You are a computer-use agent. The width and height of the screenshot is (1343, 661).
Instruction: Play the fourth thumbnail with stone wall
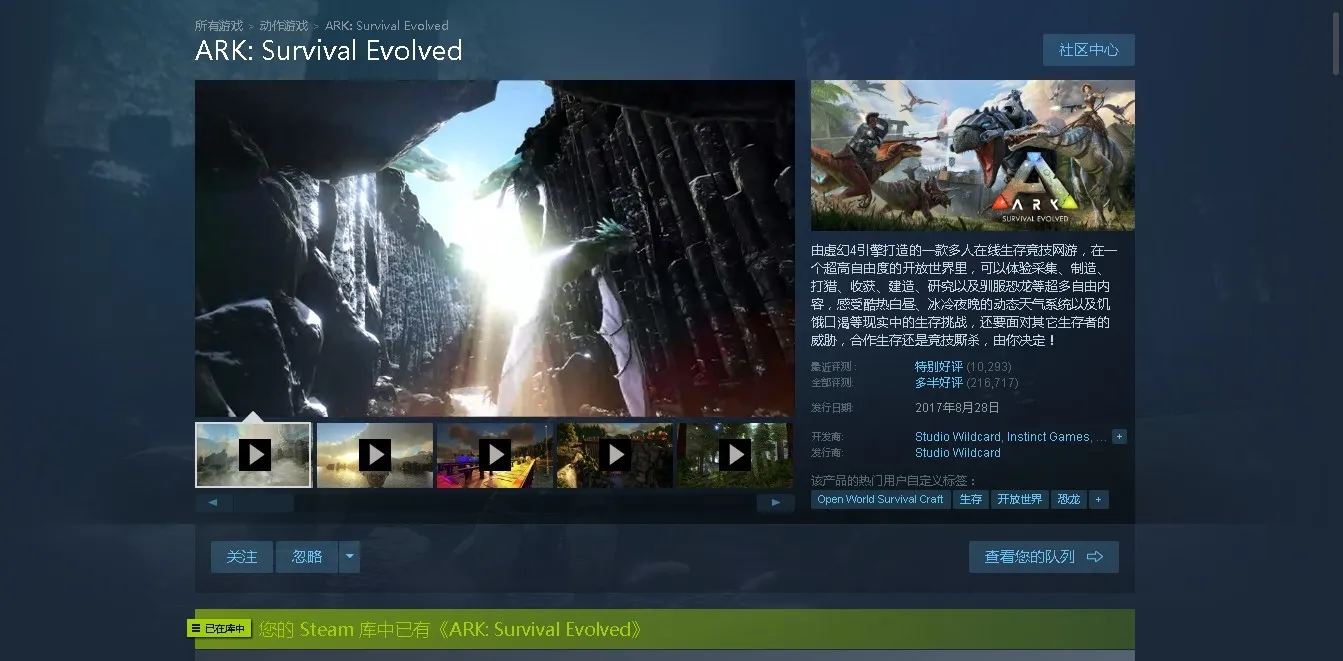tap(614, 455)
